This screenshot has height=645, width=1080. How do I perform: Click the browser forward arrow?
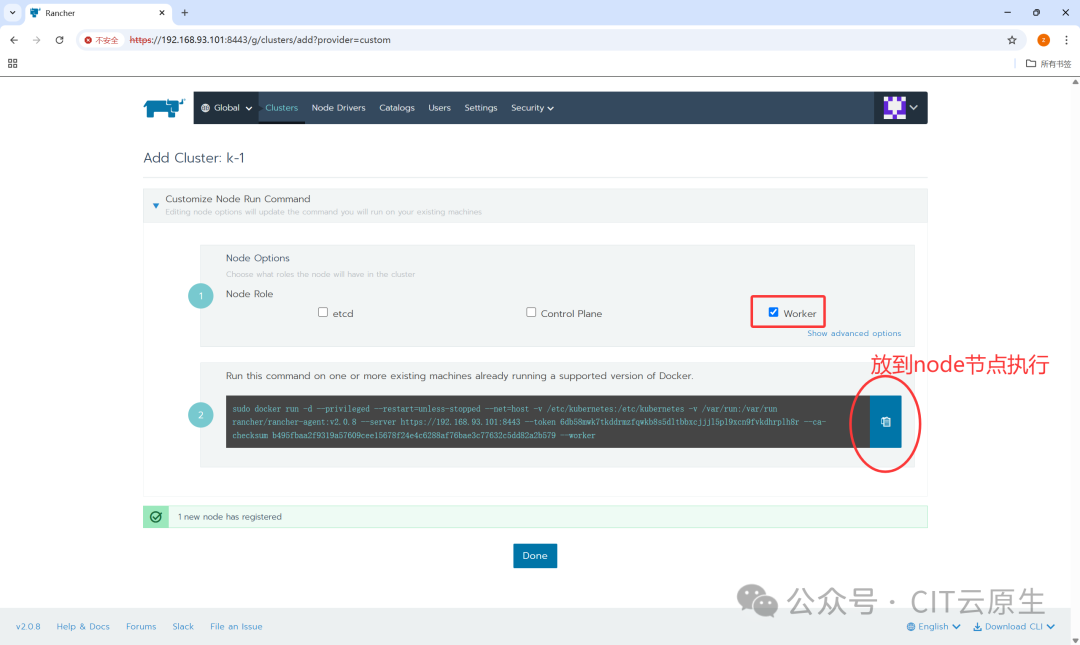[37, 40]
